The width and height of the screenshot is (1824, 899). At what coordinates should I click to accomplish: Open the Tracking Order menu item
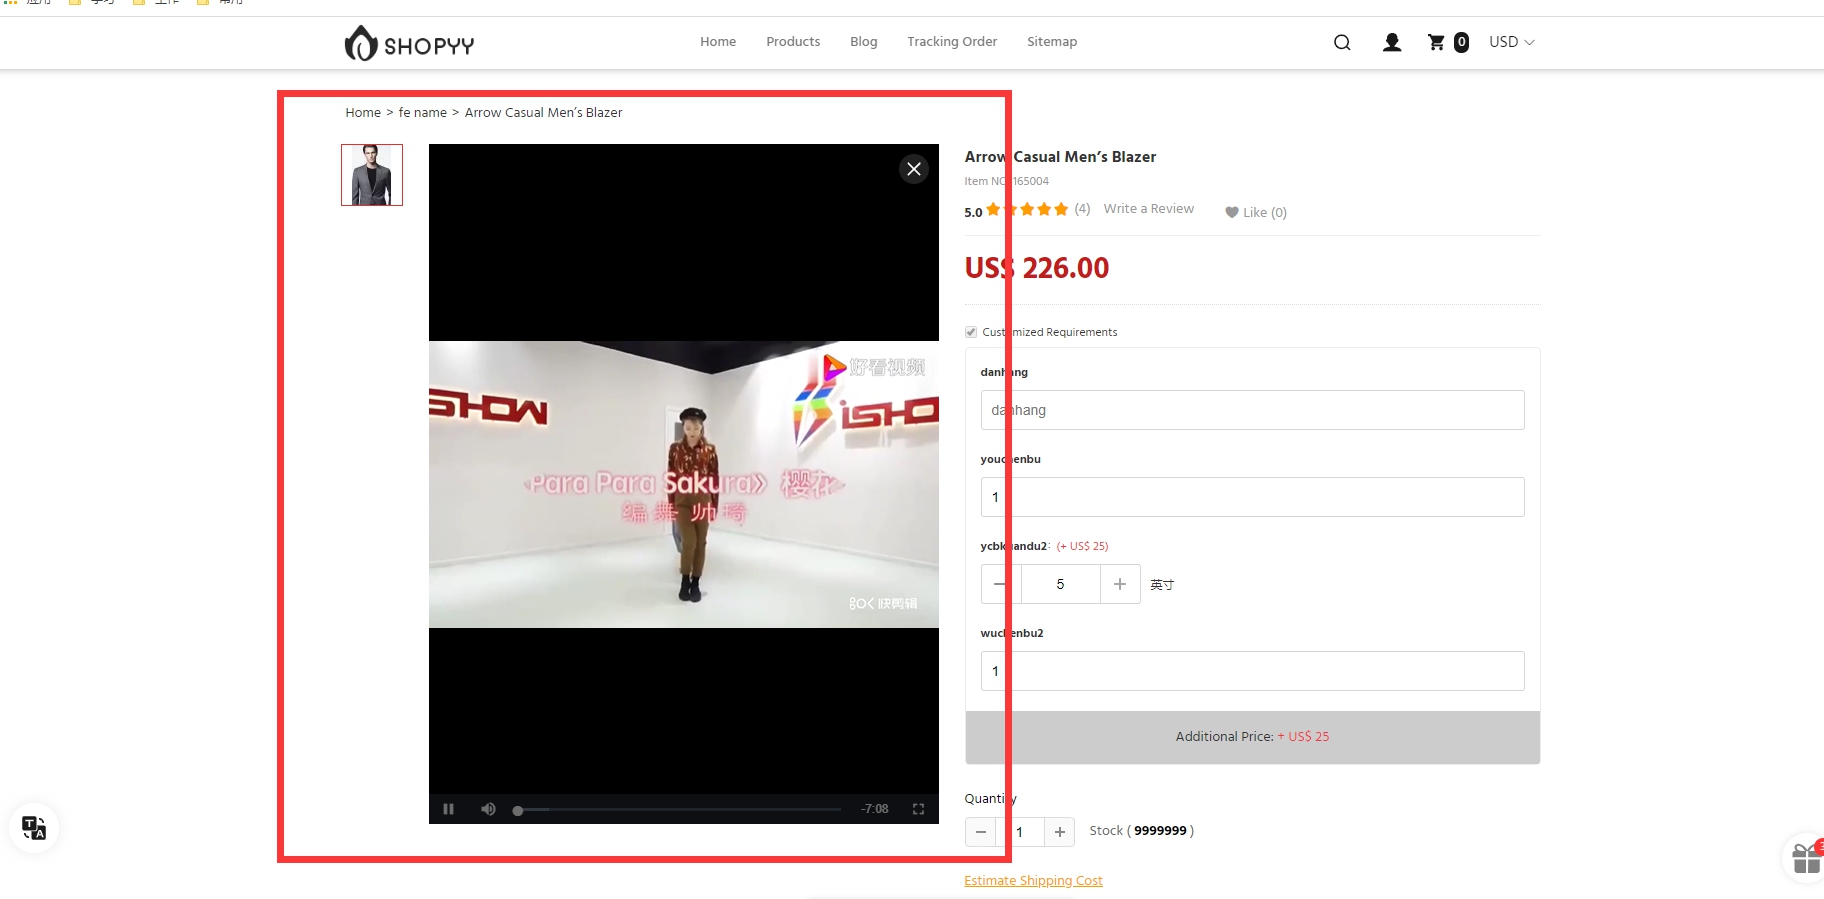coord(952,42)
